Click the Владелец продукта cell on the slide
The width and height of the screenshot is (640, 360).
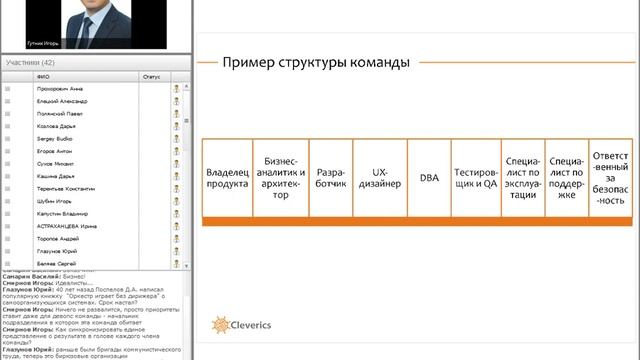click(227, 178)
